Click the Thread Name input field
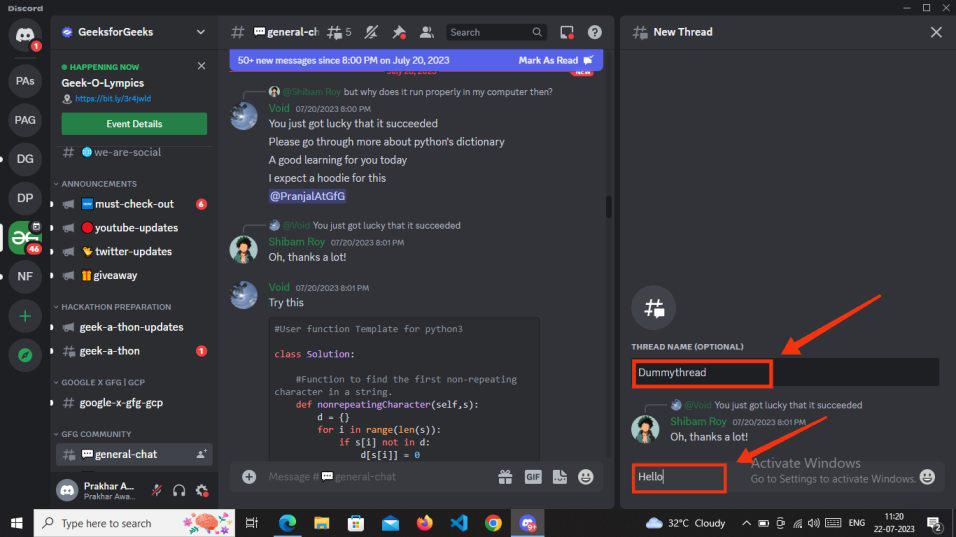956x537 pixels. [785, 372]
